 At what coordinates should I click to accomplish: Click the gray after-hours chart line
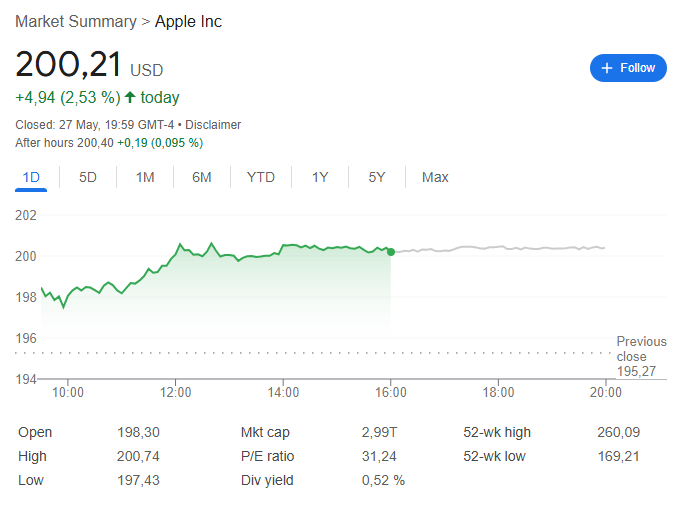pos(500,248)
